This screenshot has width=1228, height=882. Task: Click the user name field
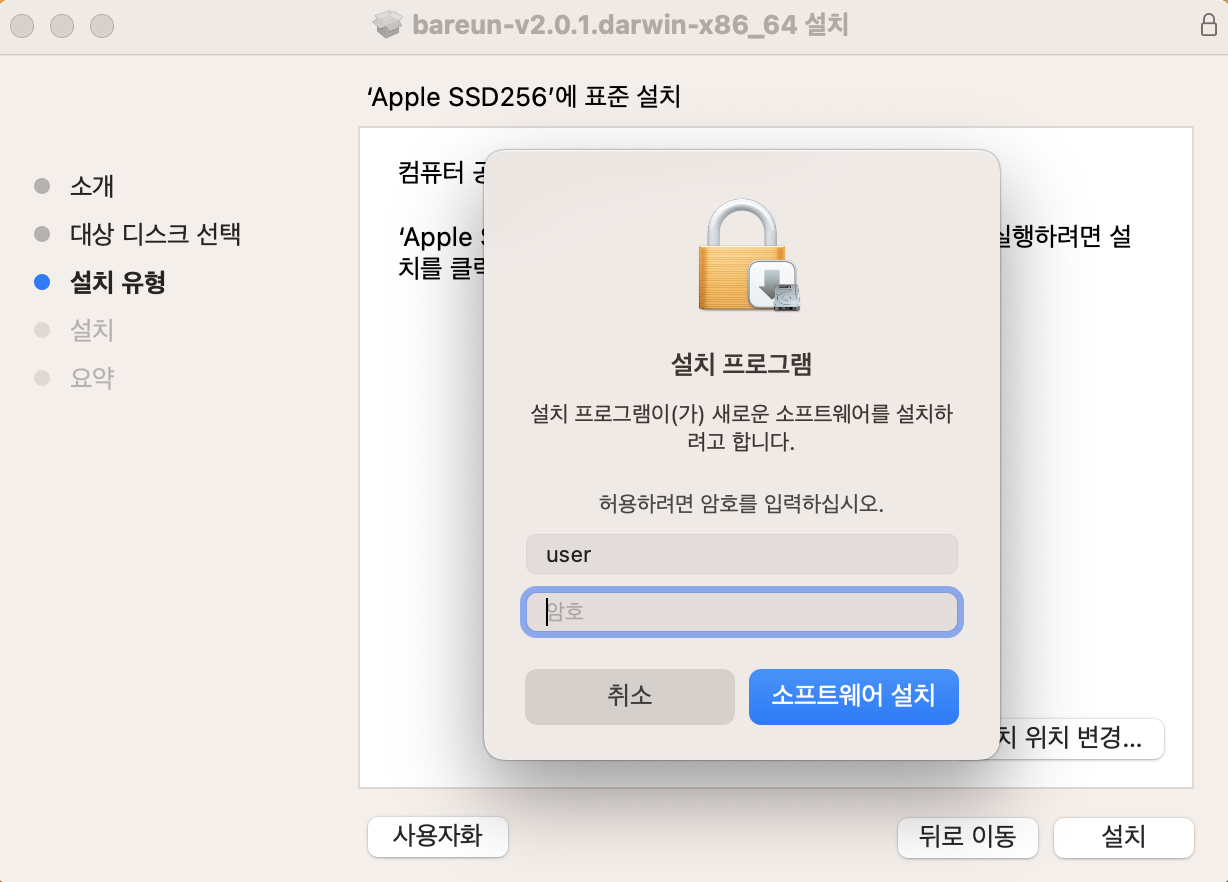(742, 553)
